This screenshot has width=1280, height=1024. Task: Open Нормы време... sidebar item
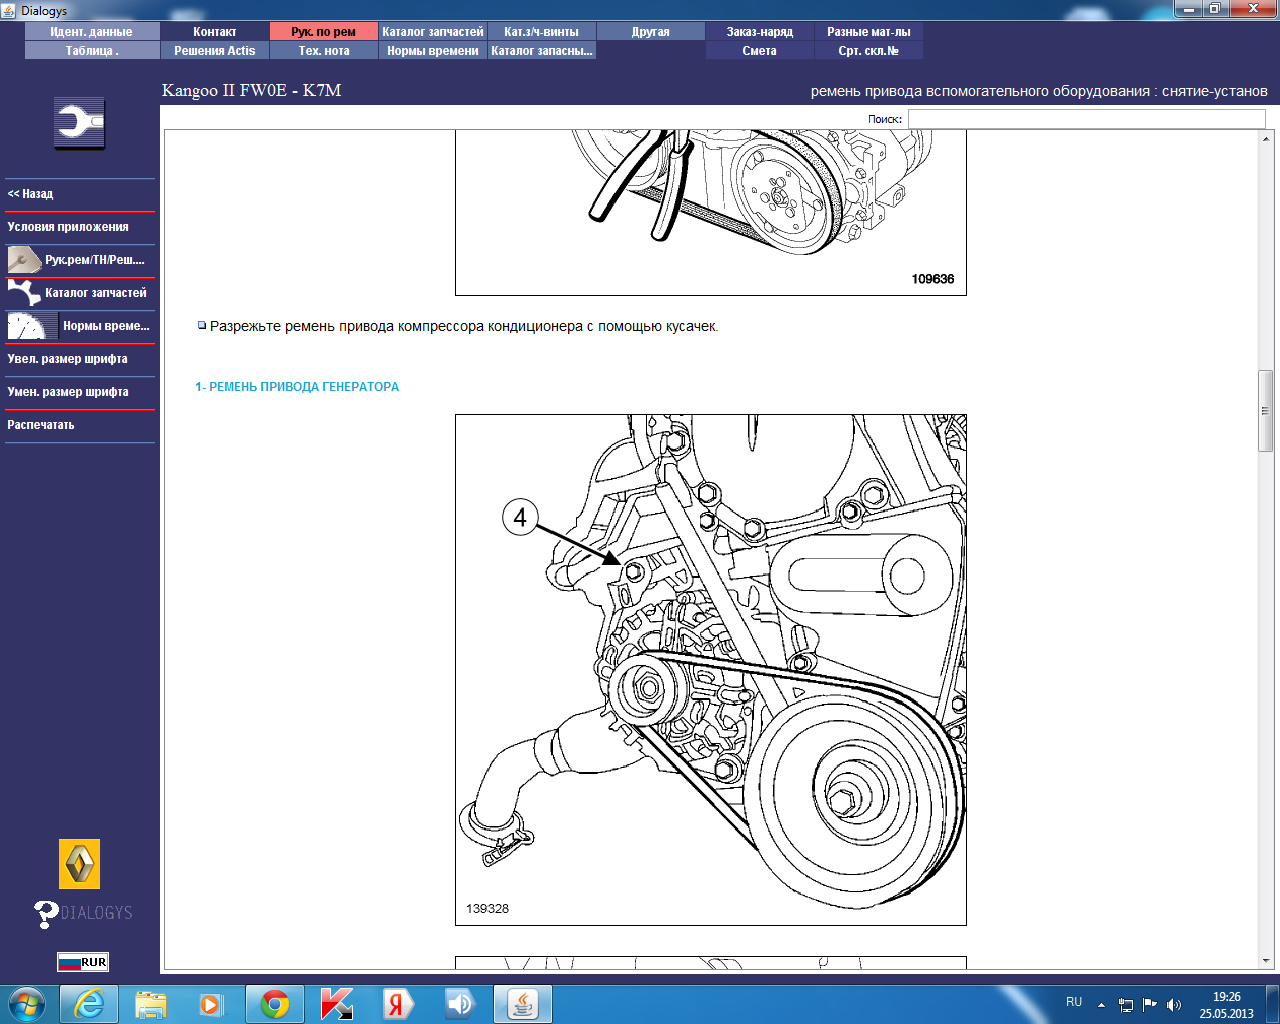tap(80, 326)
